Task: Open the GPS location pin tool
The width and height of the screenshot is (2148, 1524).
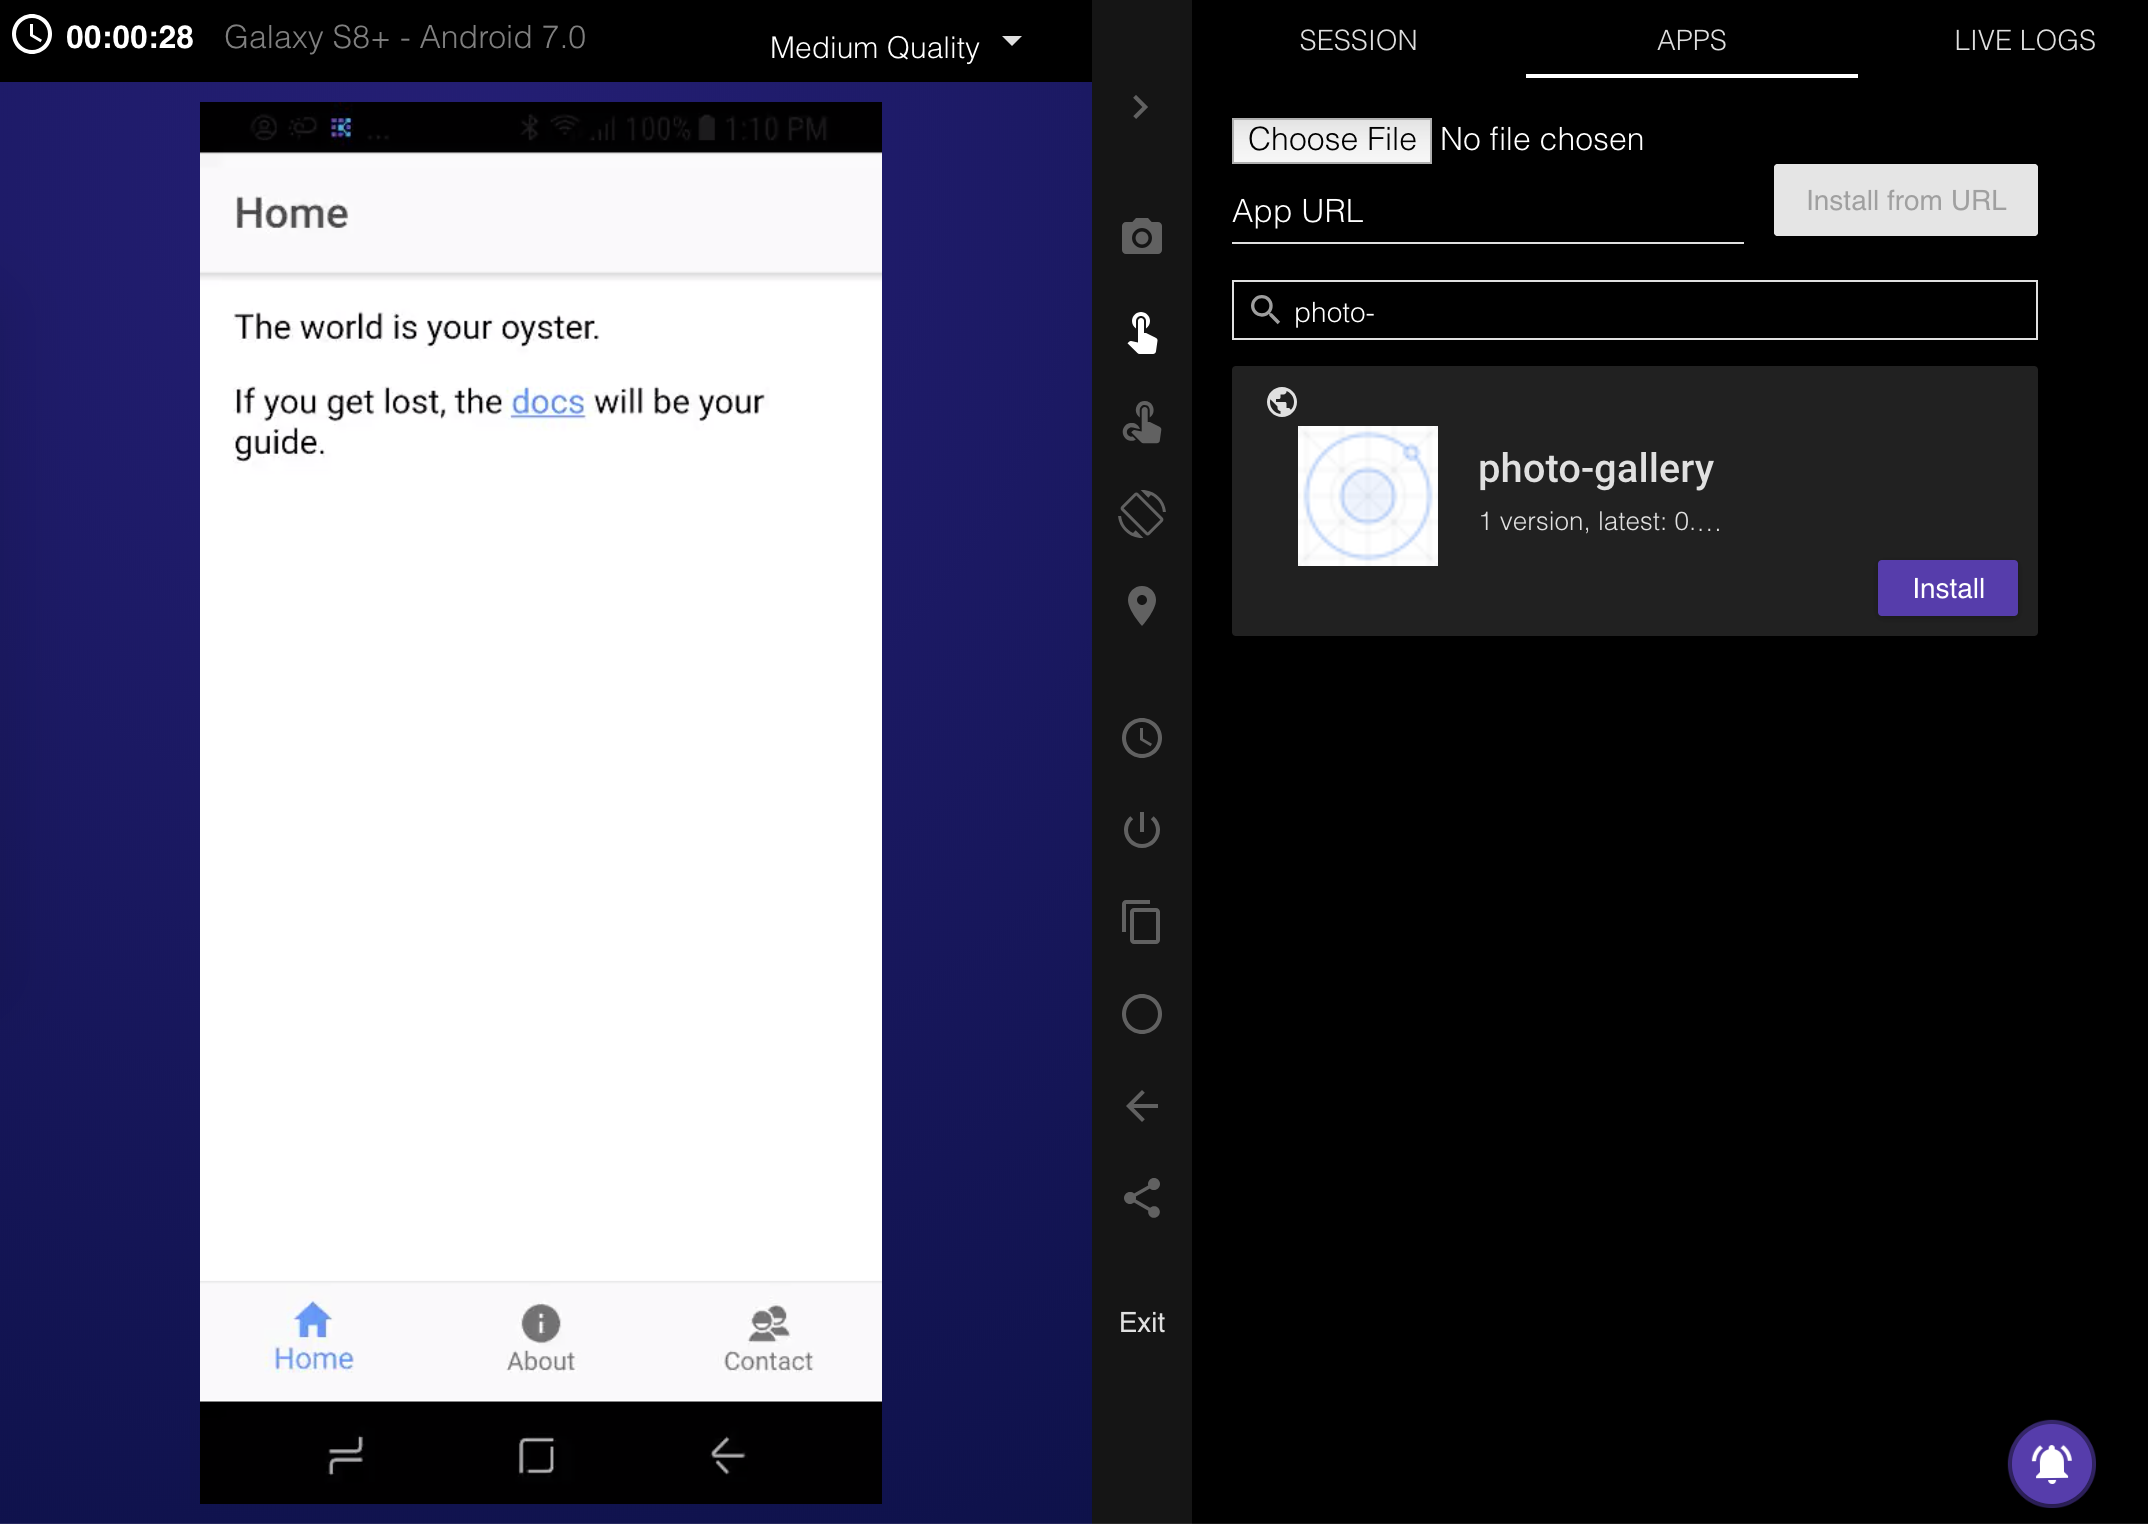Action: tap(1141, 605)
